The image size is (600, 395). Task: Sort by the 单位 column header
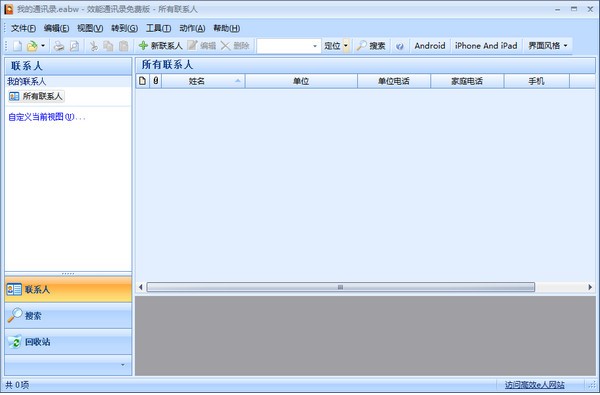click(301, 81)
